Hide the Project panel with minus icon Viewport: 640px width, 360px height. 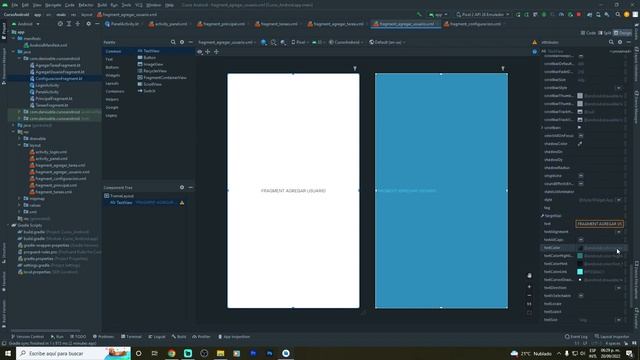[97, 24]
